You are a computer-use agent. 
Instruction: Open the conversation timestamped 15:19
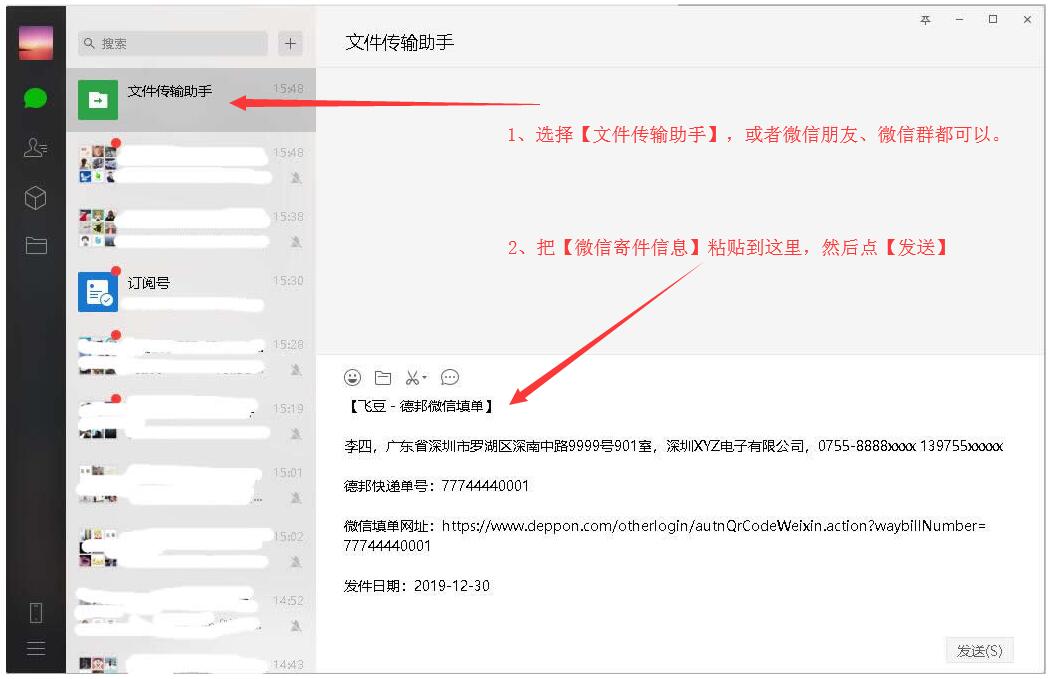(x=191, y=420)
